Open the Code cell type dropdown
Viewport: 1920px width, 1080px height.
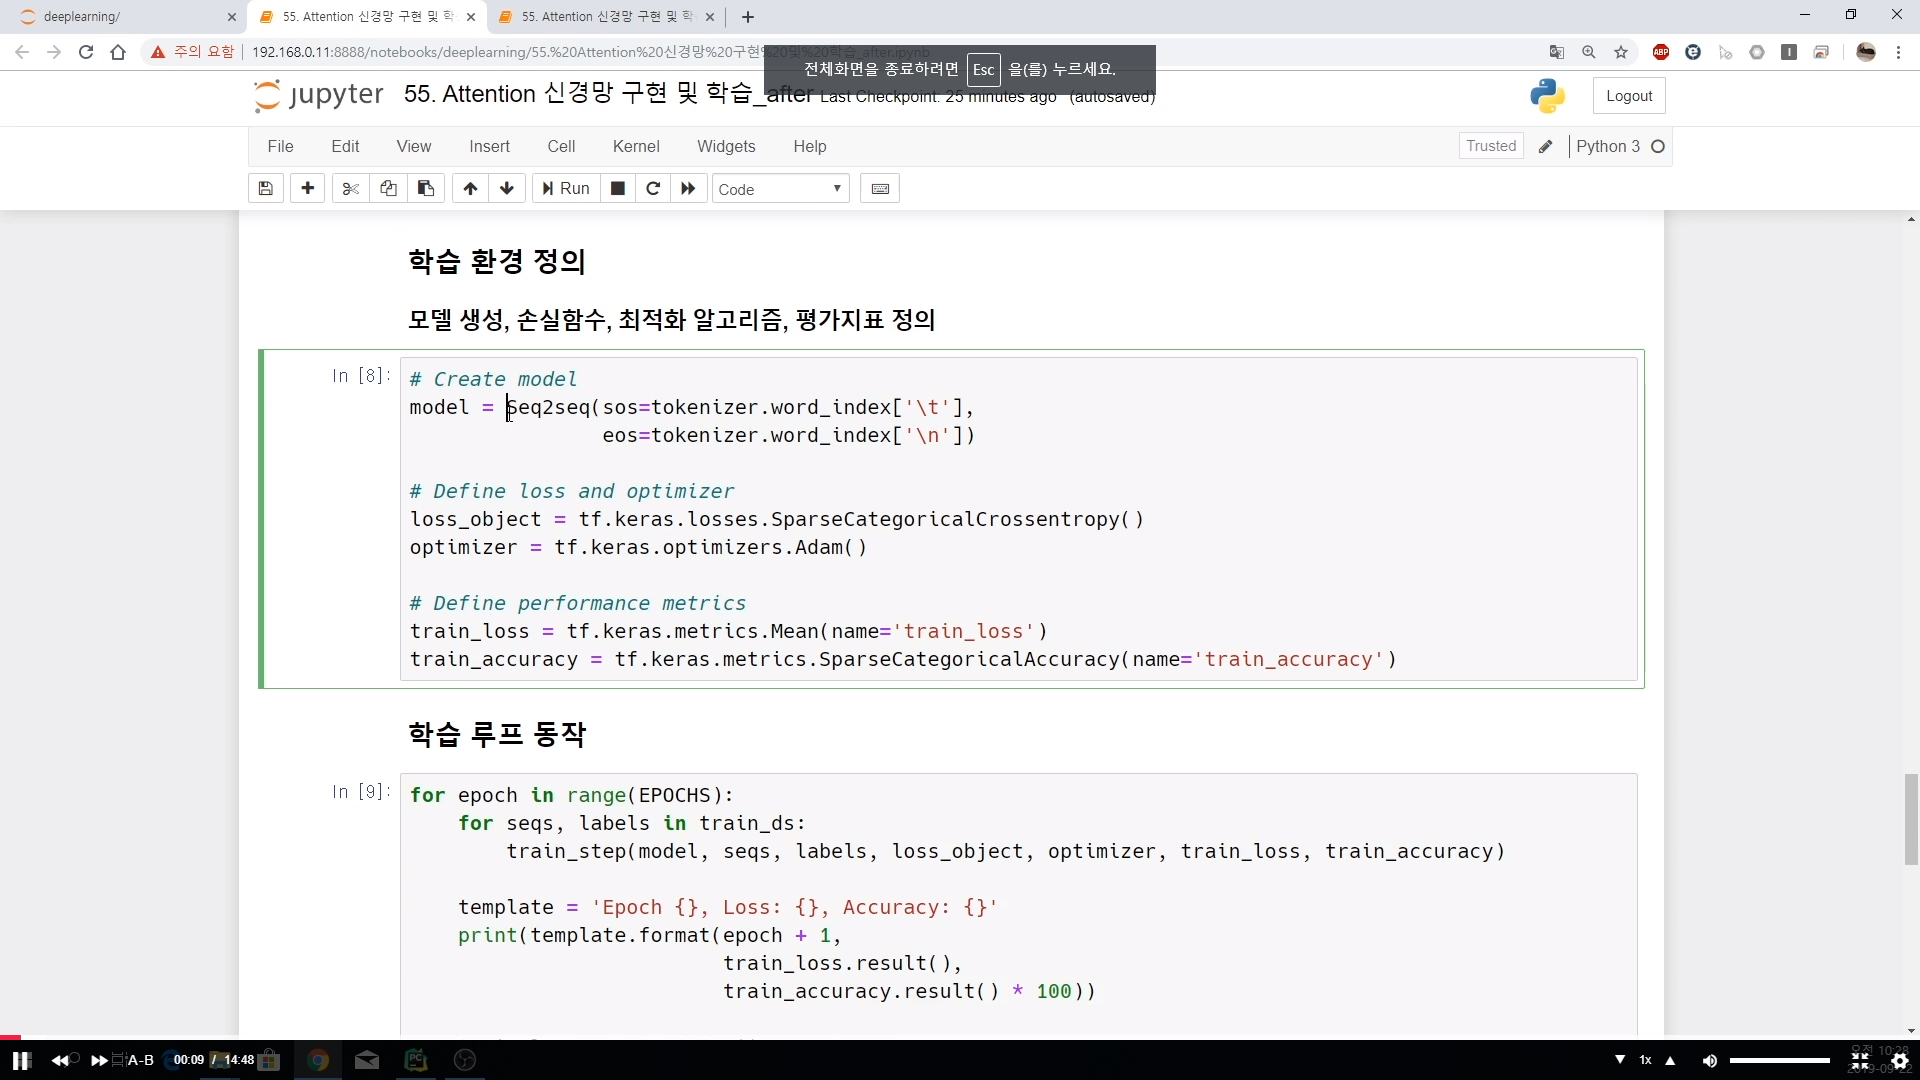tap(780, 189)
